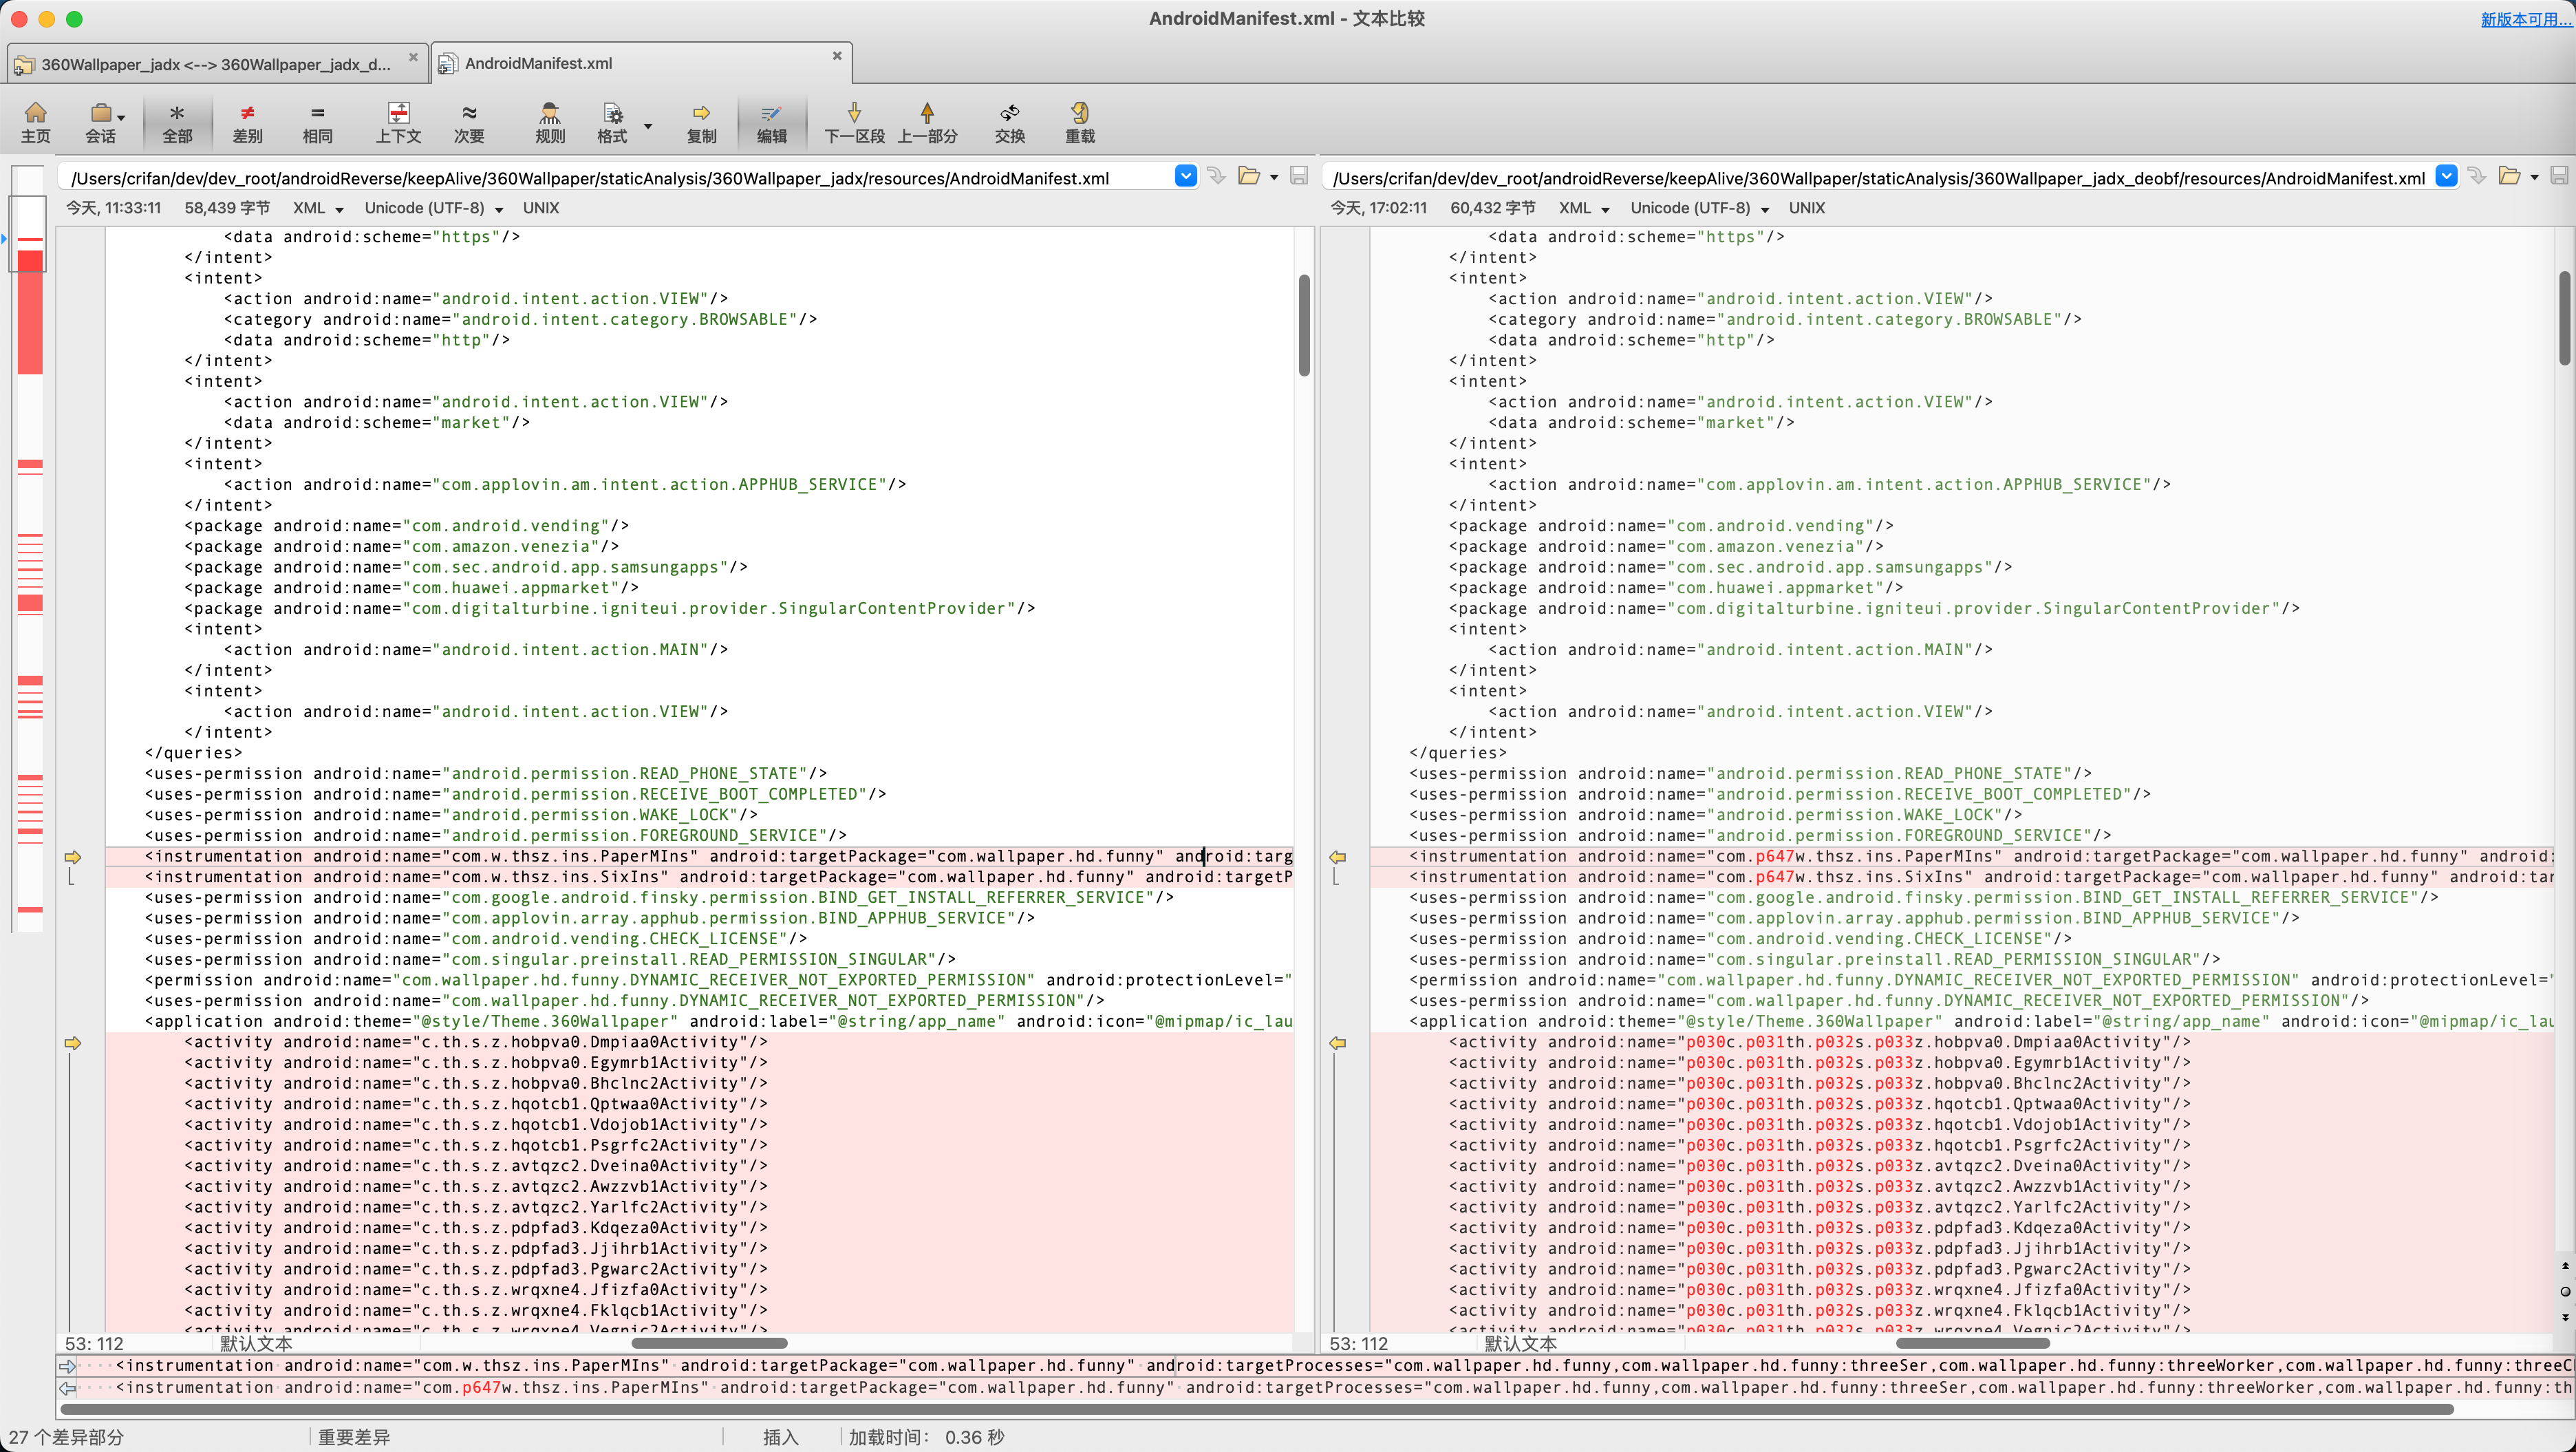Open left pane Unicode (UTF-8) encoding dropdown
Viewport: 2576px width, 1452px height.
click(x=433, y=208)
